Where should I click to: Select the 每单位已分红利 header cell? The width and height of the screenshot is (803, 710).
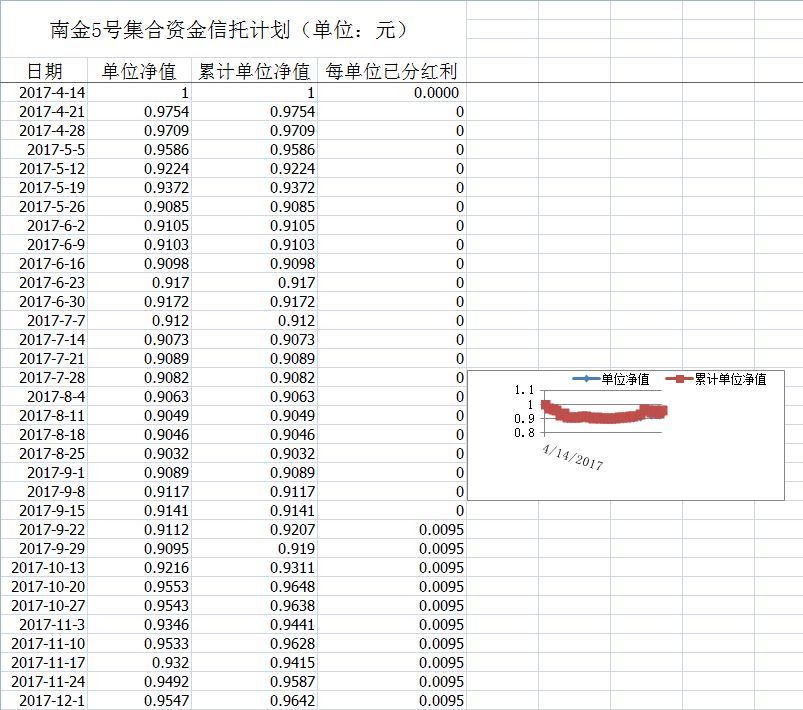click(x=392, y=71)
